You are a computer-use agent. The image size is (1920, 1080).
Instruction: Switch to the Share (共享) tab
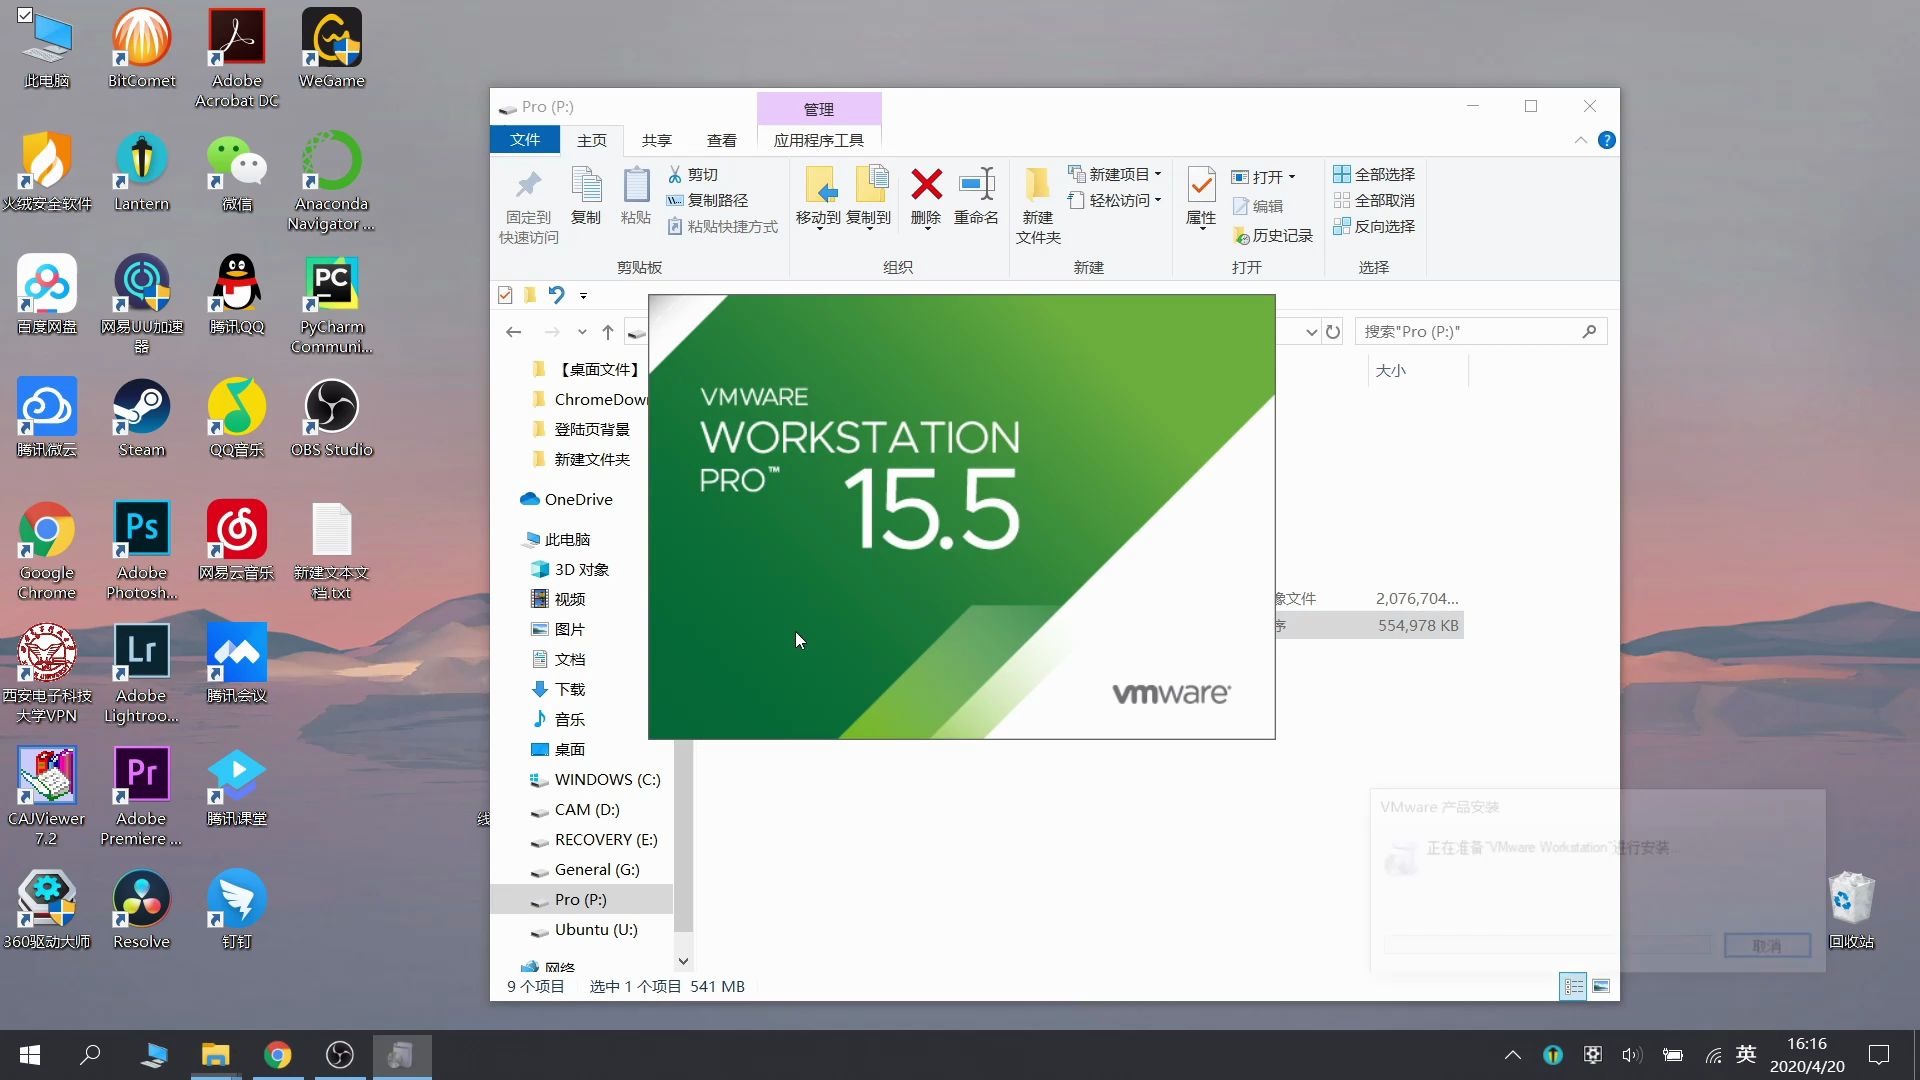tap(656, 140)
